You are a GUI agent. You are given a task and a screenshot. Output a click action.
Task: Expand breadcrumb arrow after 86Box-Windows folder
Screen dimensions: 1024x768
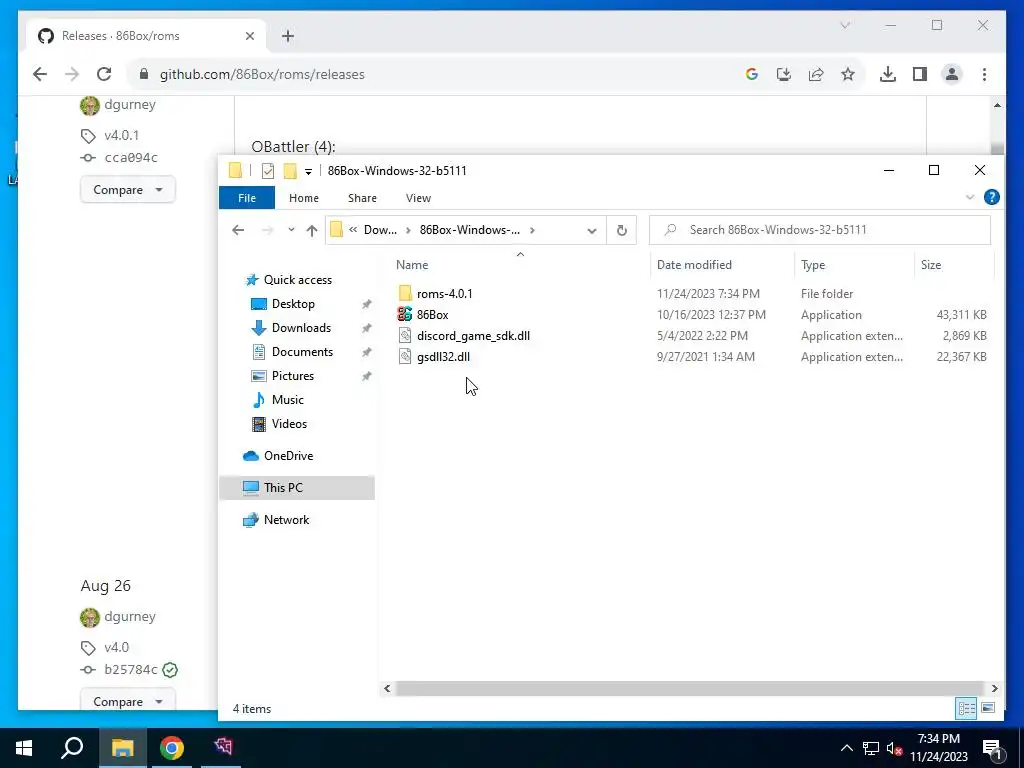pyautogui.click(x=533, y=230)
